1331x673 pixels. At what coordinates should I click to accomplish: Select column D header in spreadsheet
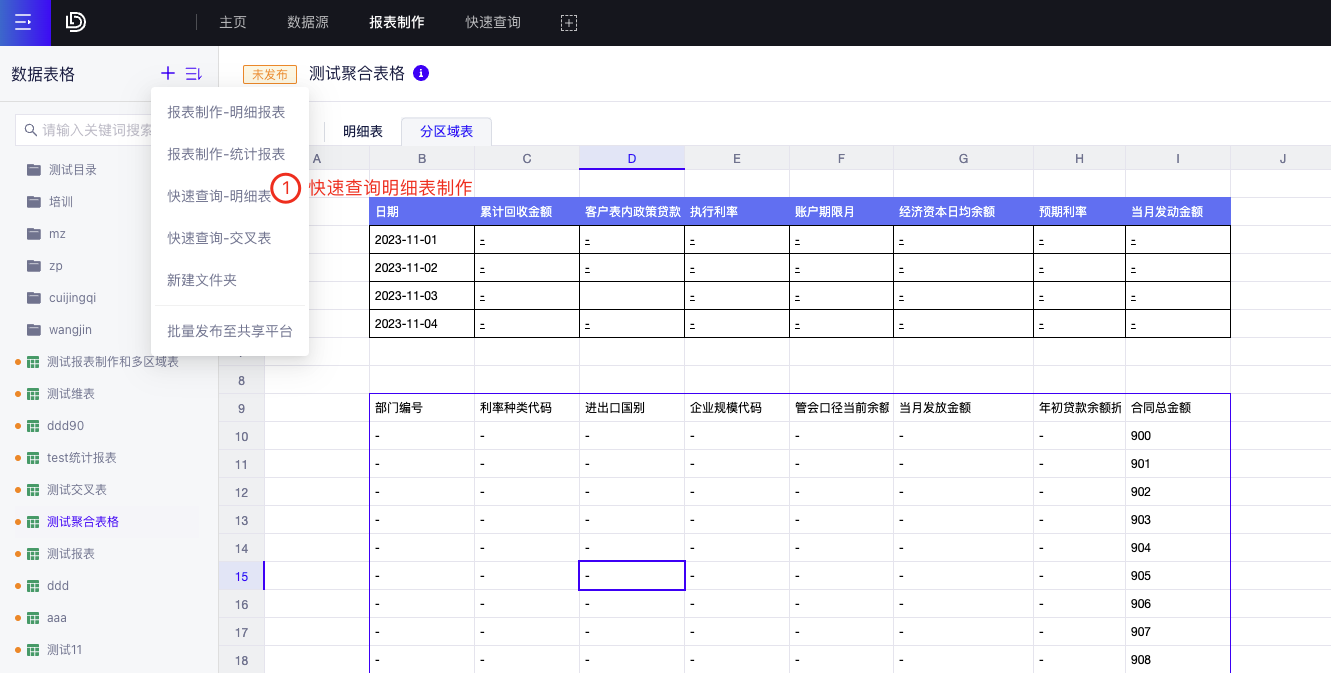tap(631, 158)
